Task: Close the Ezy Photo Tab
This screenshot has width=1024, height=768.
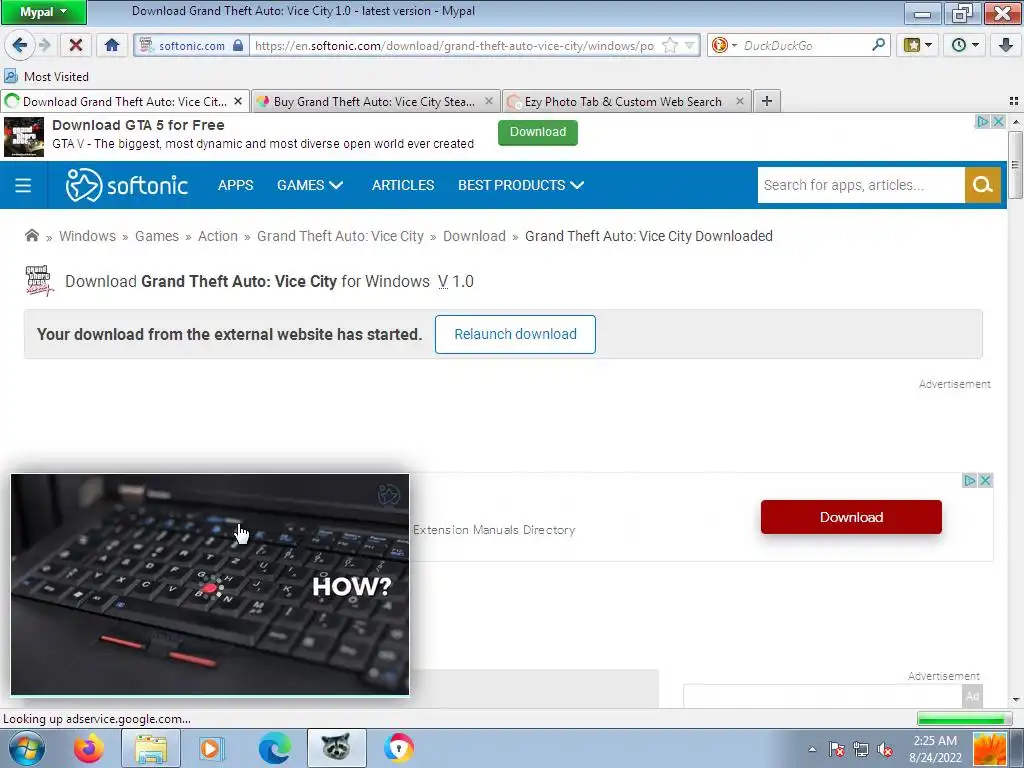Action: point(739,101)
